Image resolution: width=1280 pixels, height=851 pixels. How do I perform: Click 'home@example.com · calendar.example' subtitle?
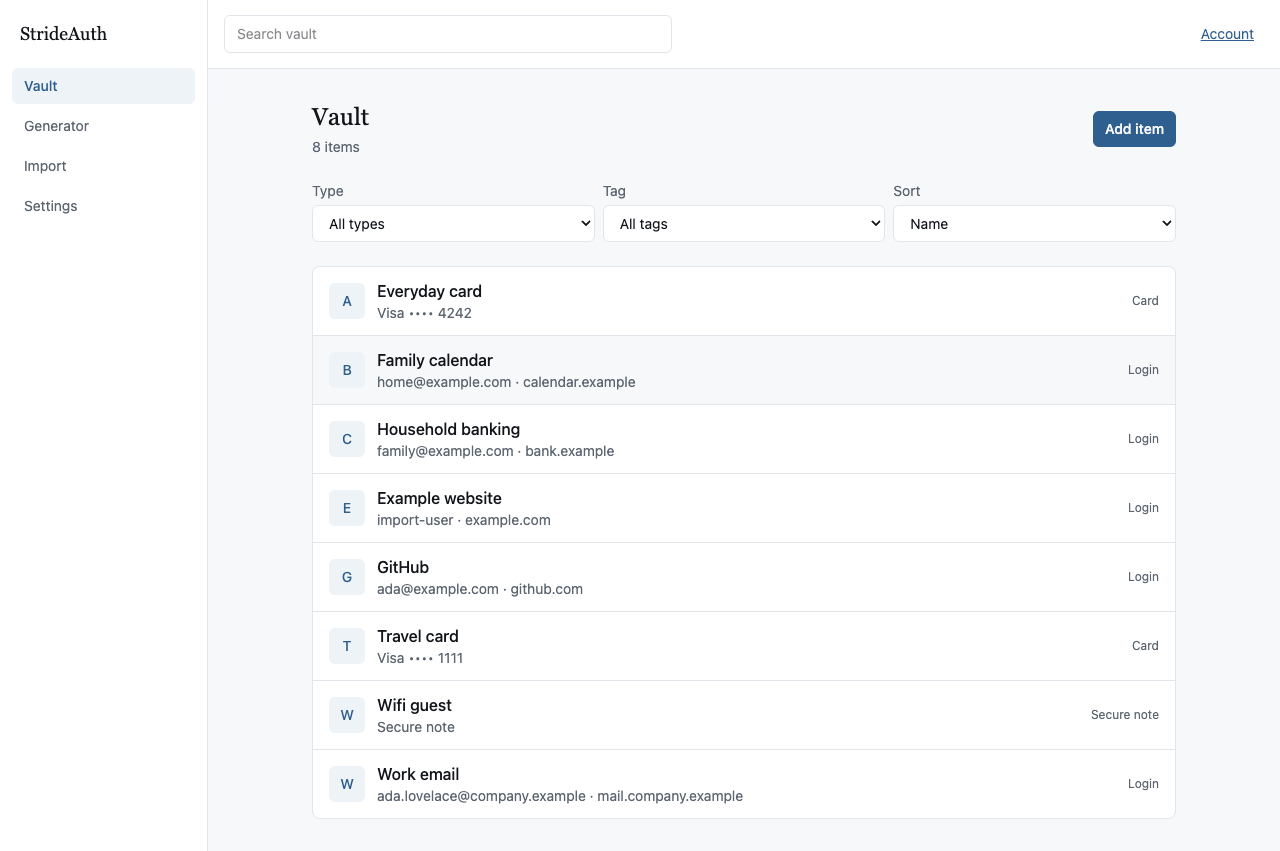click(506, 382)
